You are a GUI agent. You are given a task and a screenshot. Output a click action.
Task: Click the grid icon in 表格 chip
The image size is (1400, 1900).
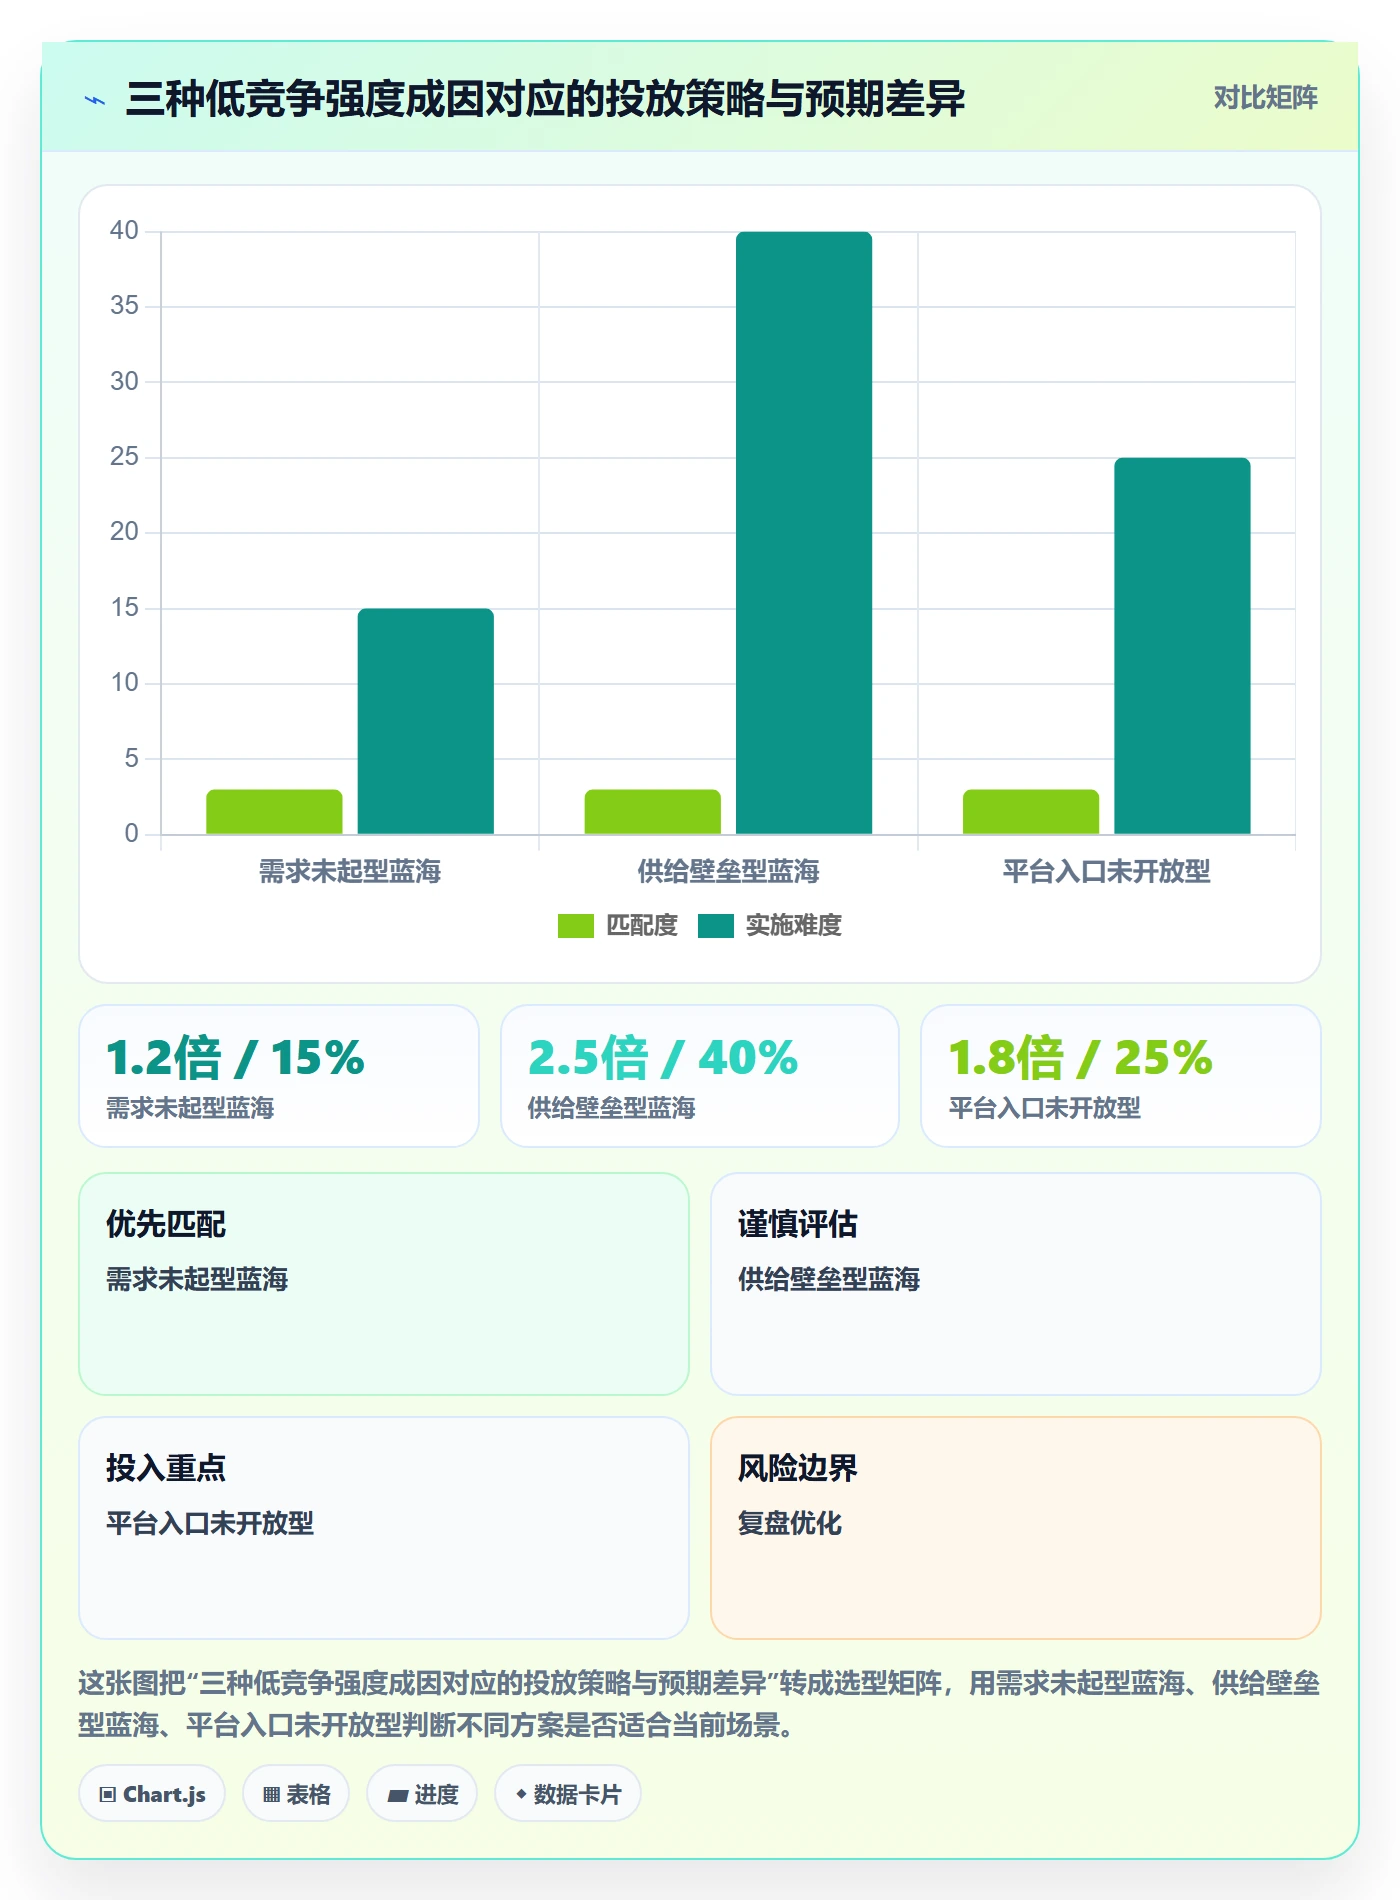(x=271, y=1795)
